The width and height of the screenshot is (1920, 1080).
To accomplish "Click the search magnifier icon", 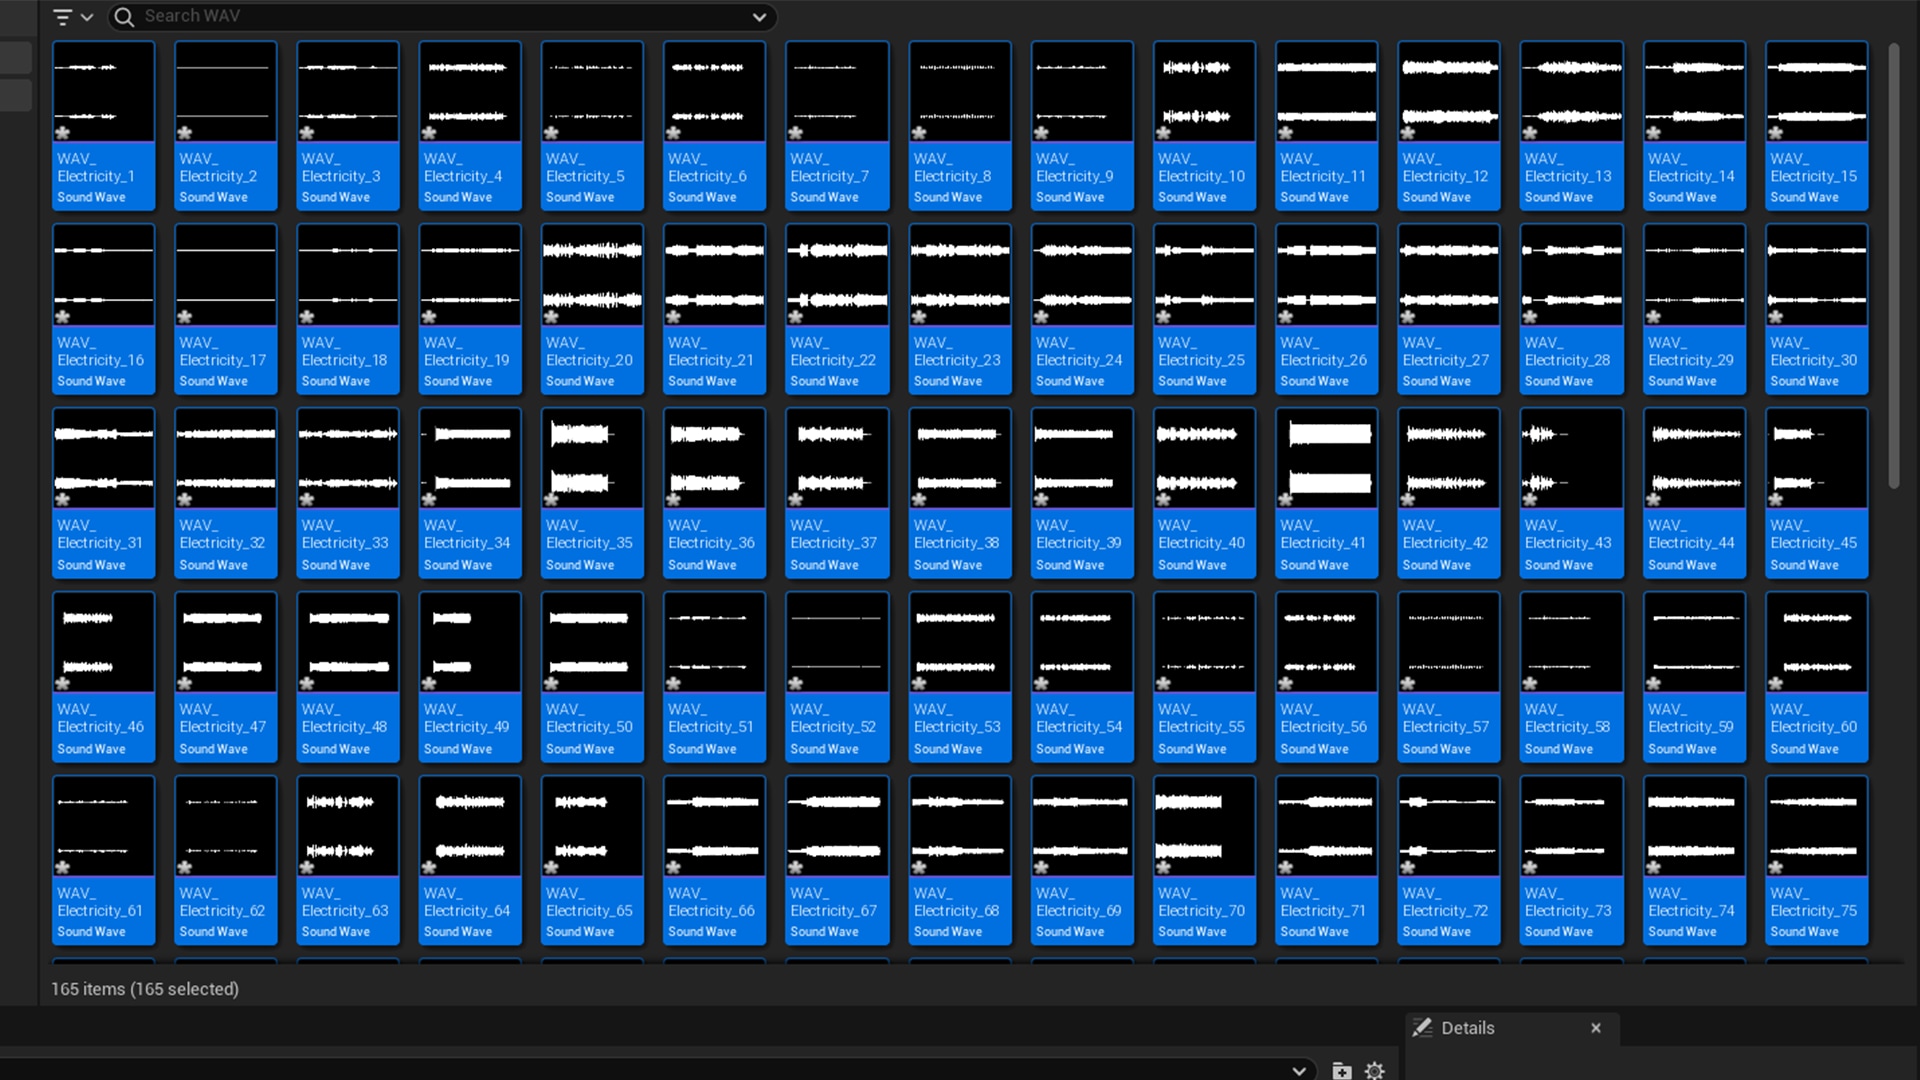I will pyautogui.click(x=124, y=17).
